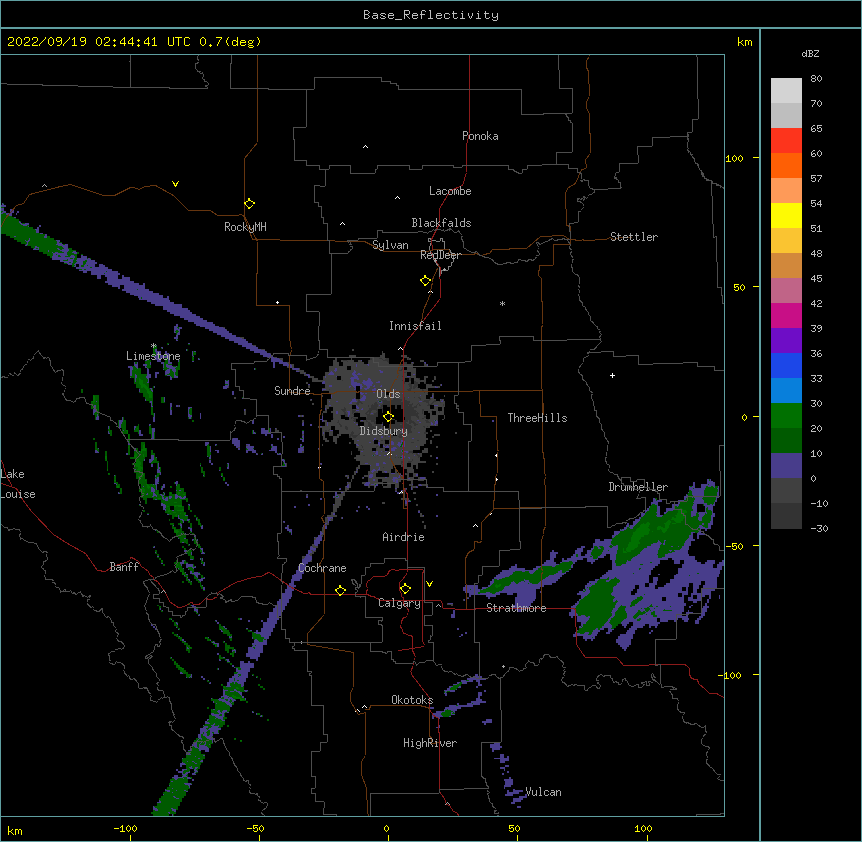Click the Vulcan label
Image resolution: width=862 pixels, height=842 pixels.
tap(543, 792)
